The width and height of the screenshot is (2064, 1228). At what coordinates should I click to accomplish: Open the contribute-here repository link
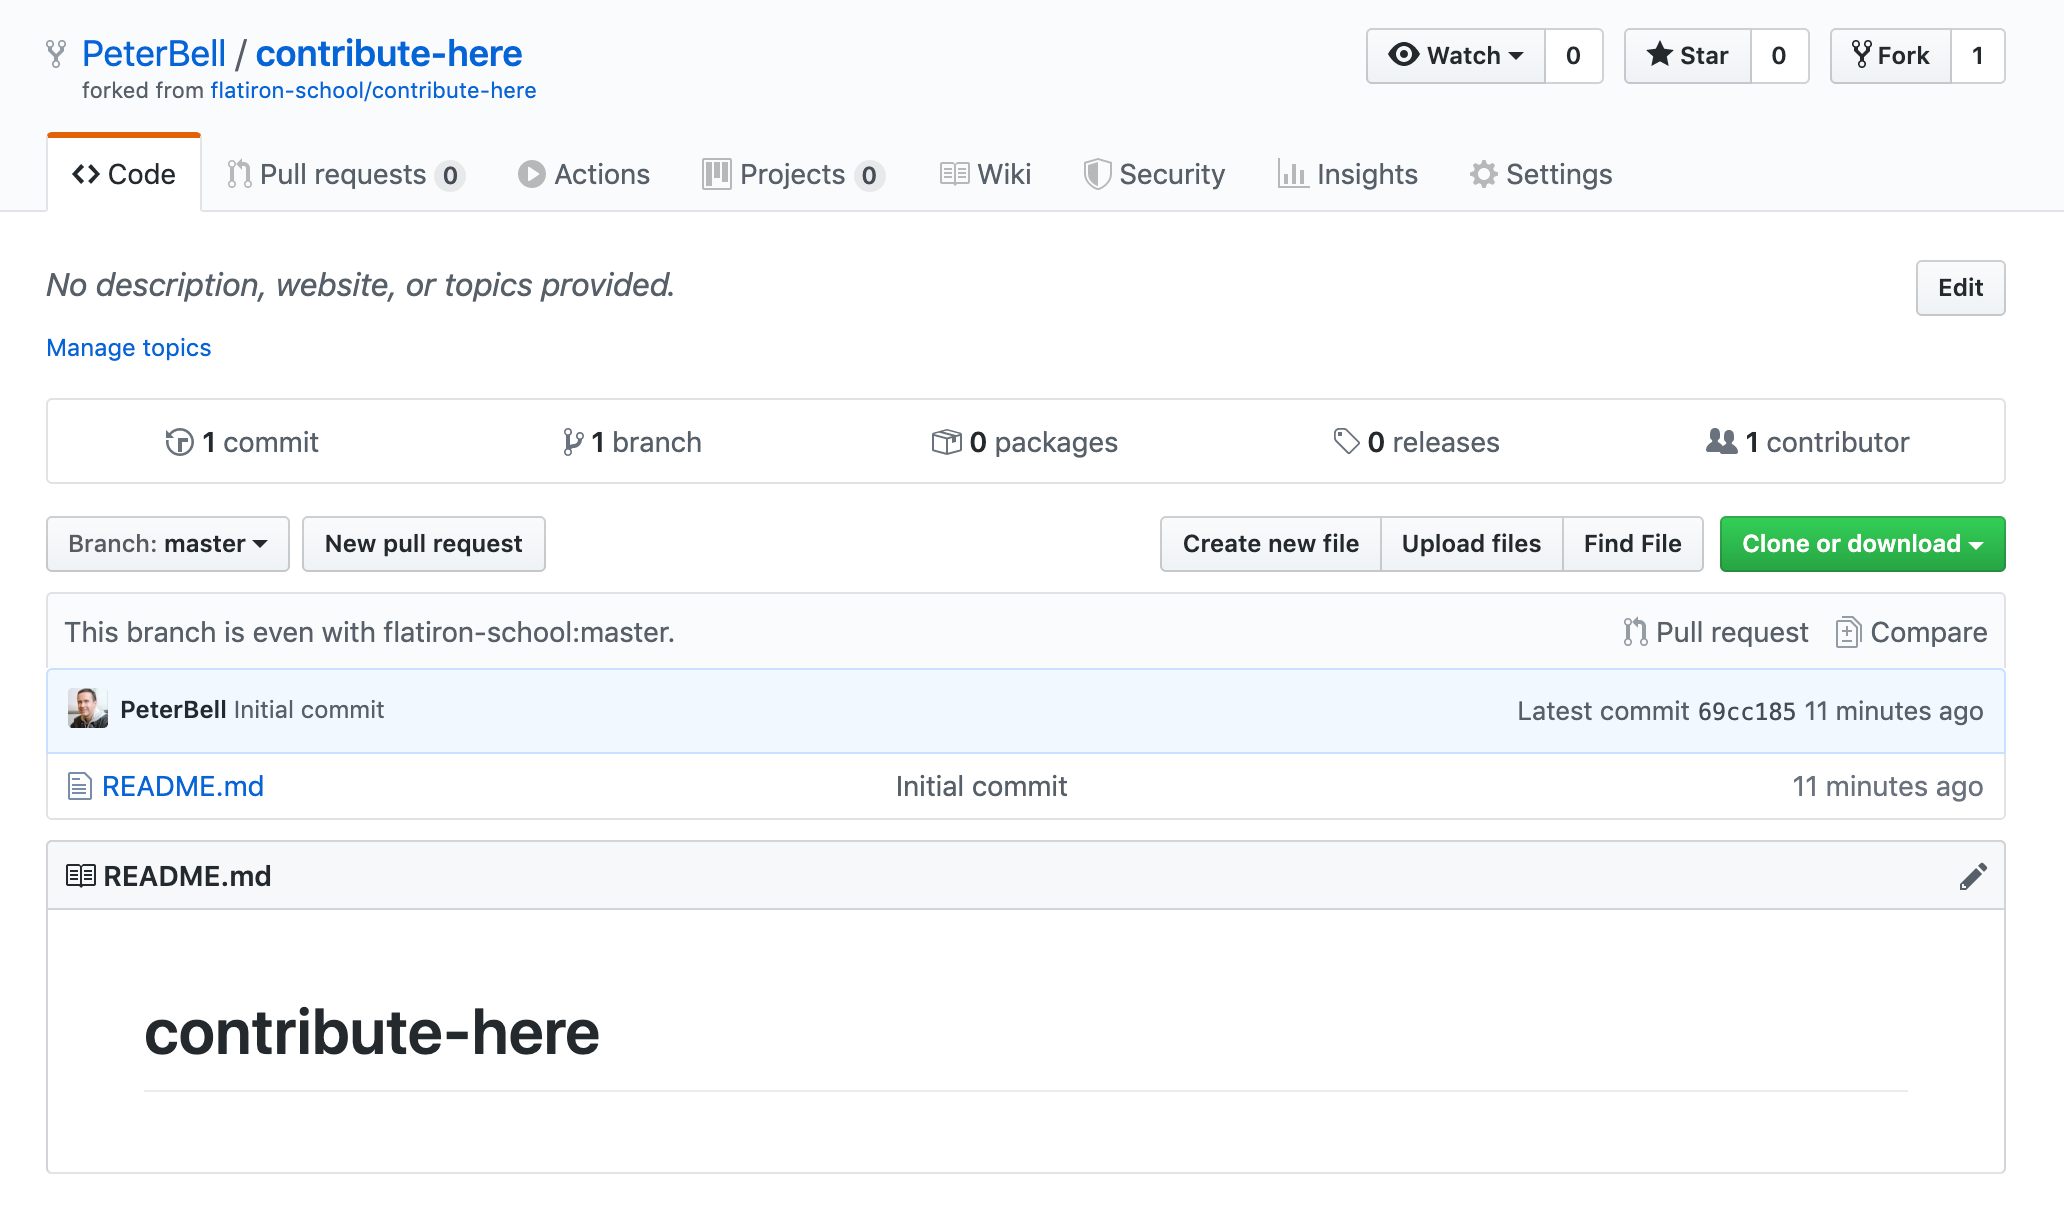pos(389,53)
